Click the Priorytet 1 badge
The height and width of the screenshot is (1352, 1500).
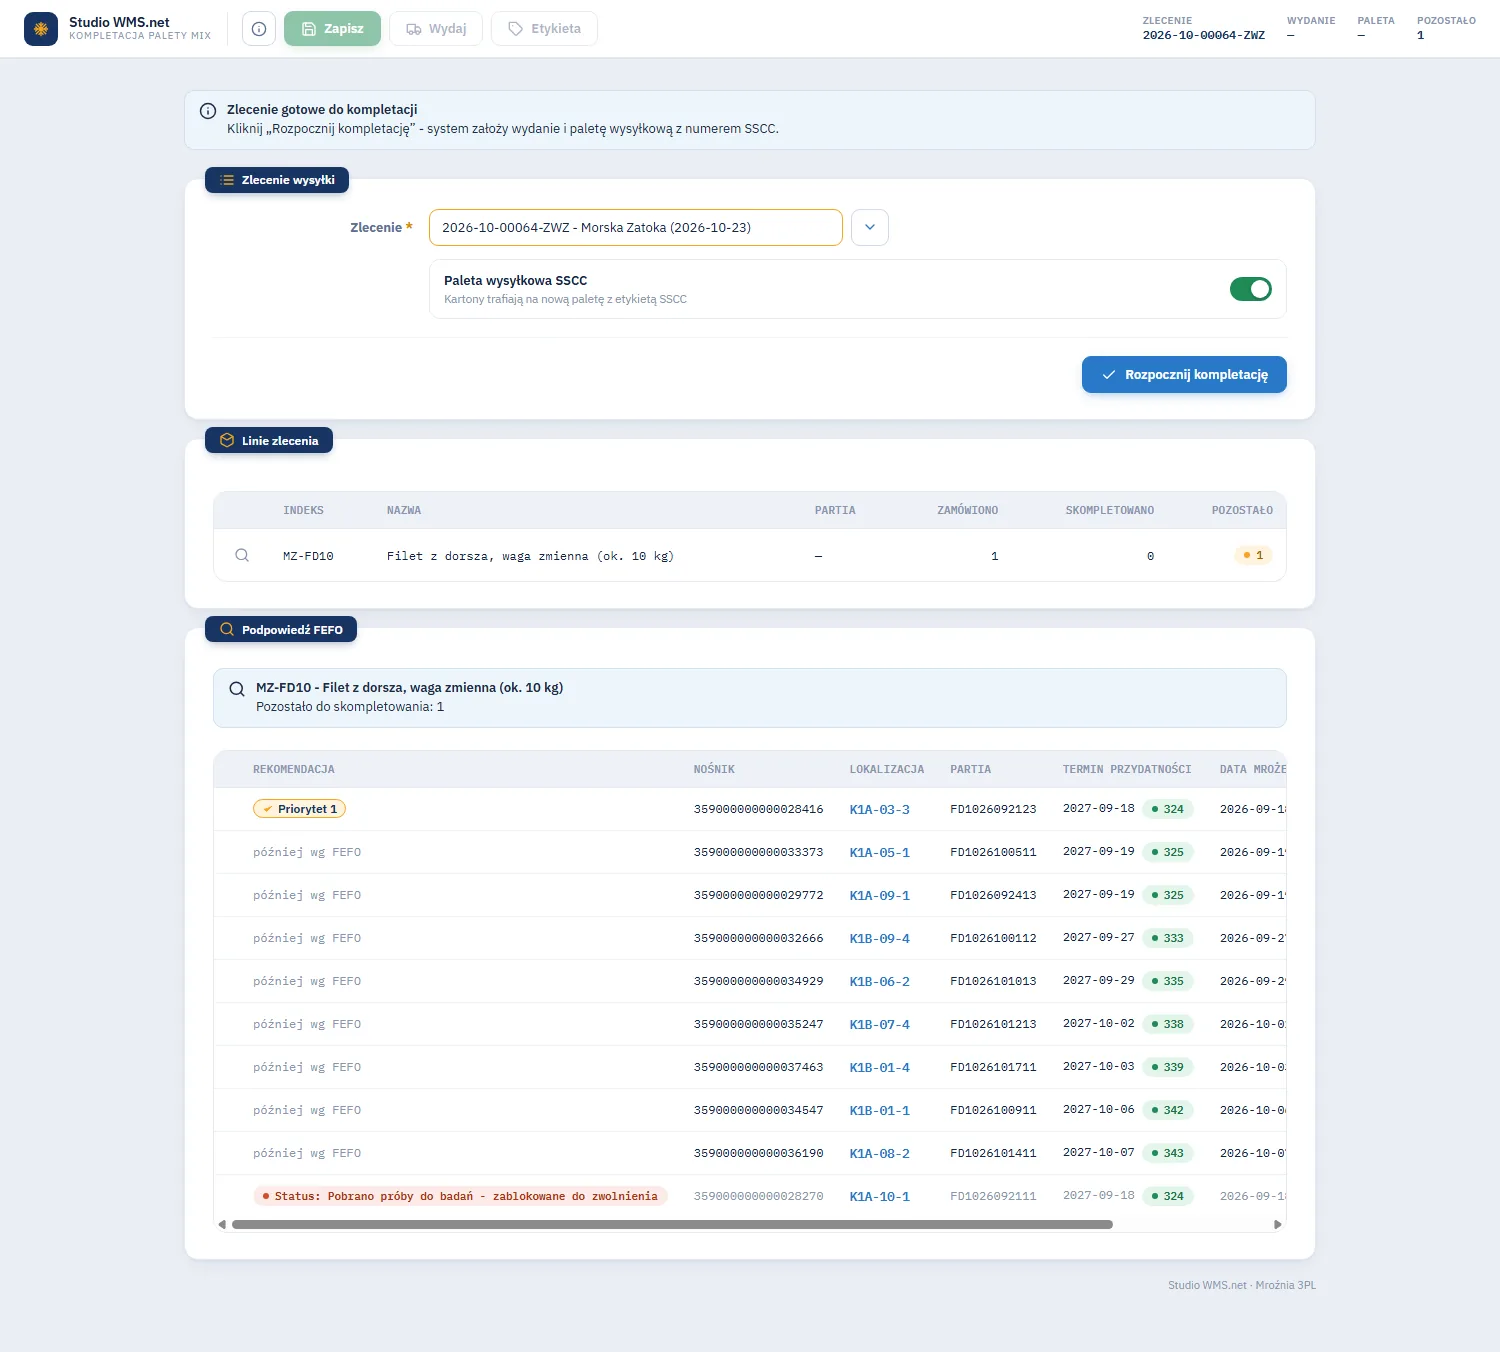click(299, 809)
